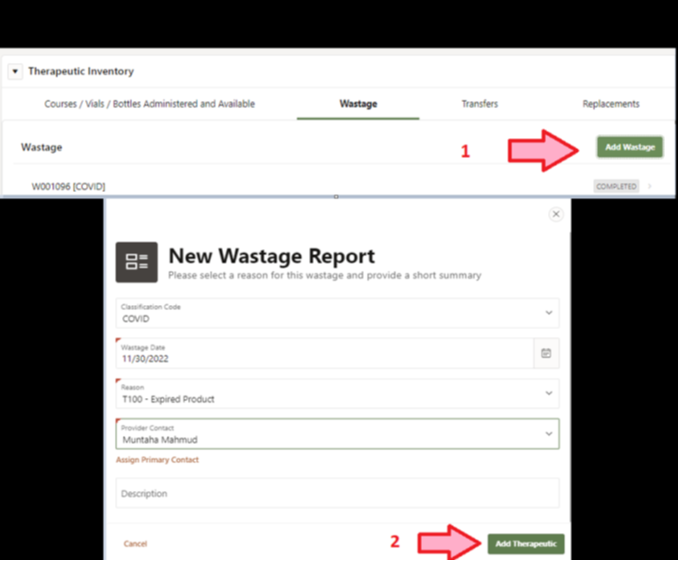The height and width of the screenshot is (561, 678).
Task: Click the COMPLETED status badge
Action: pos(616,186)
